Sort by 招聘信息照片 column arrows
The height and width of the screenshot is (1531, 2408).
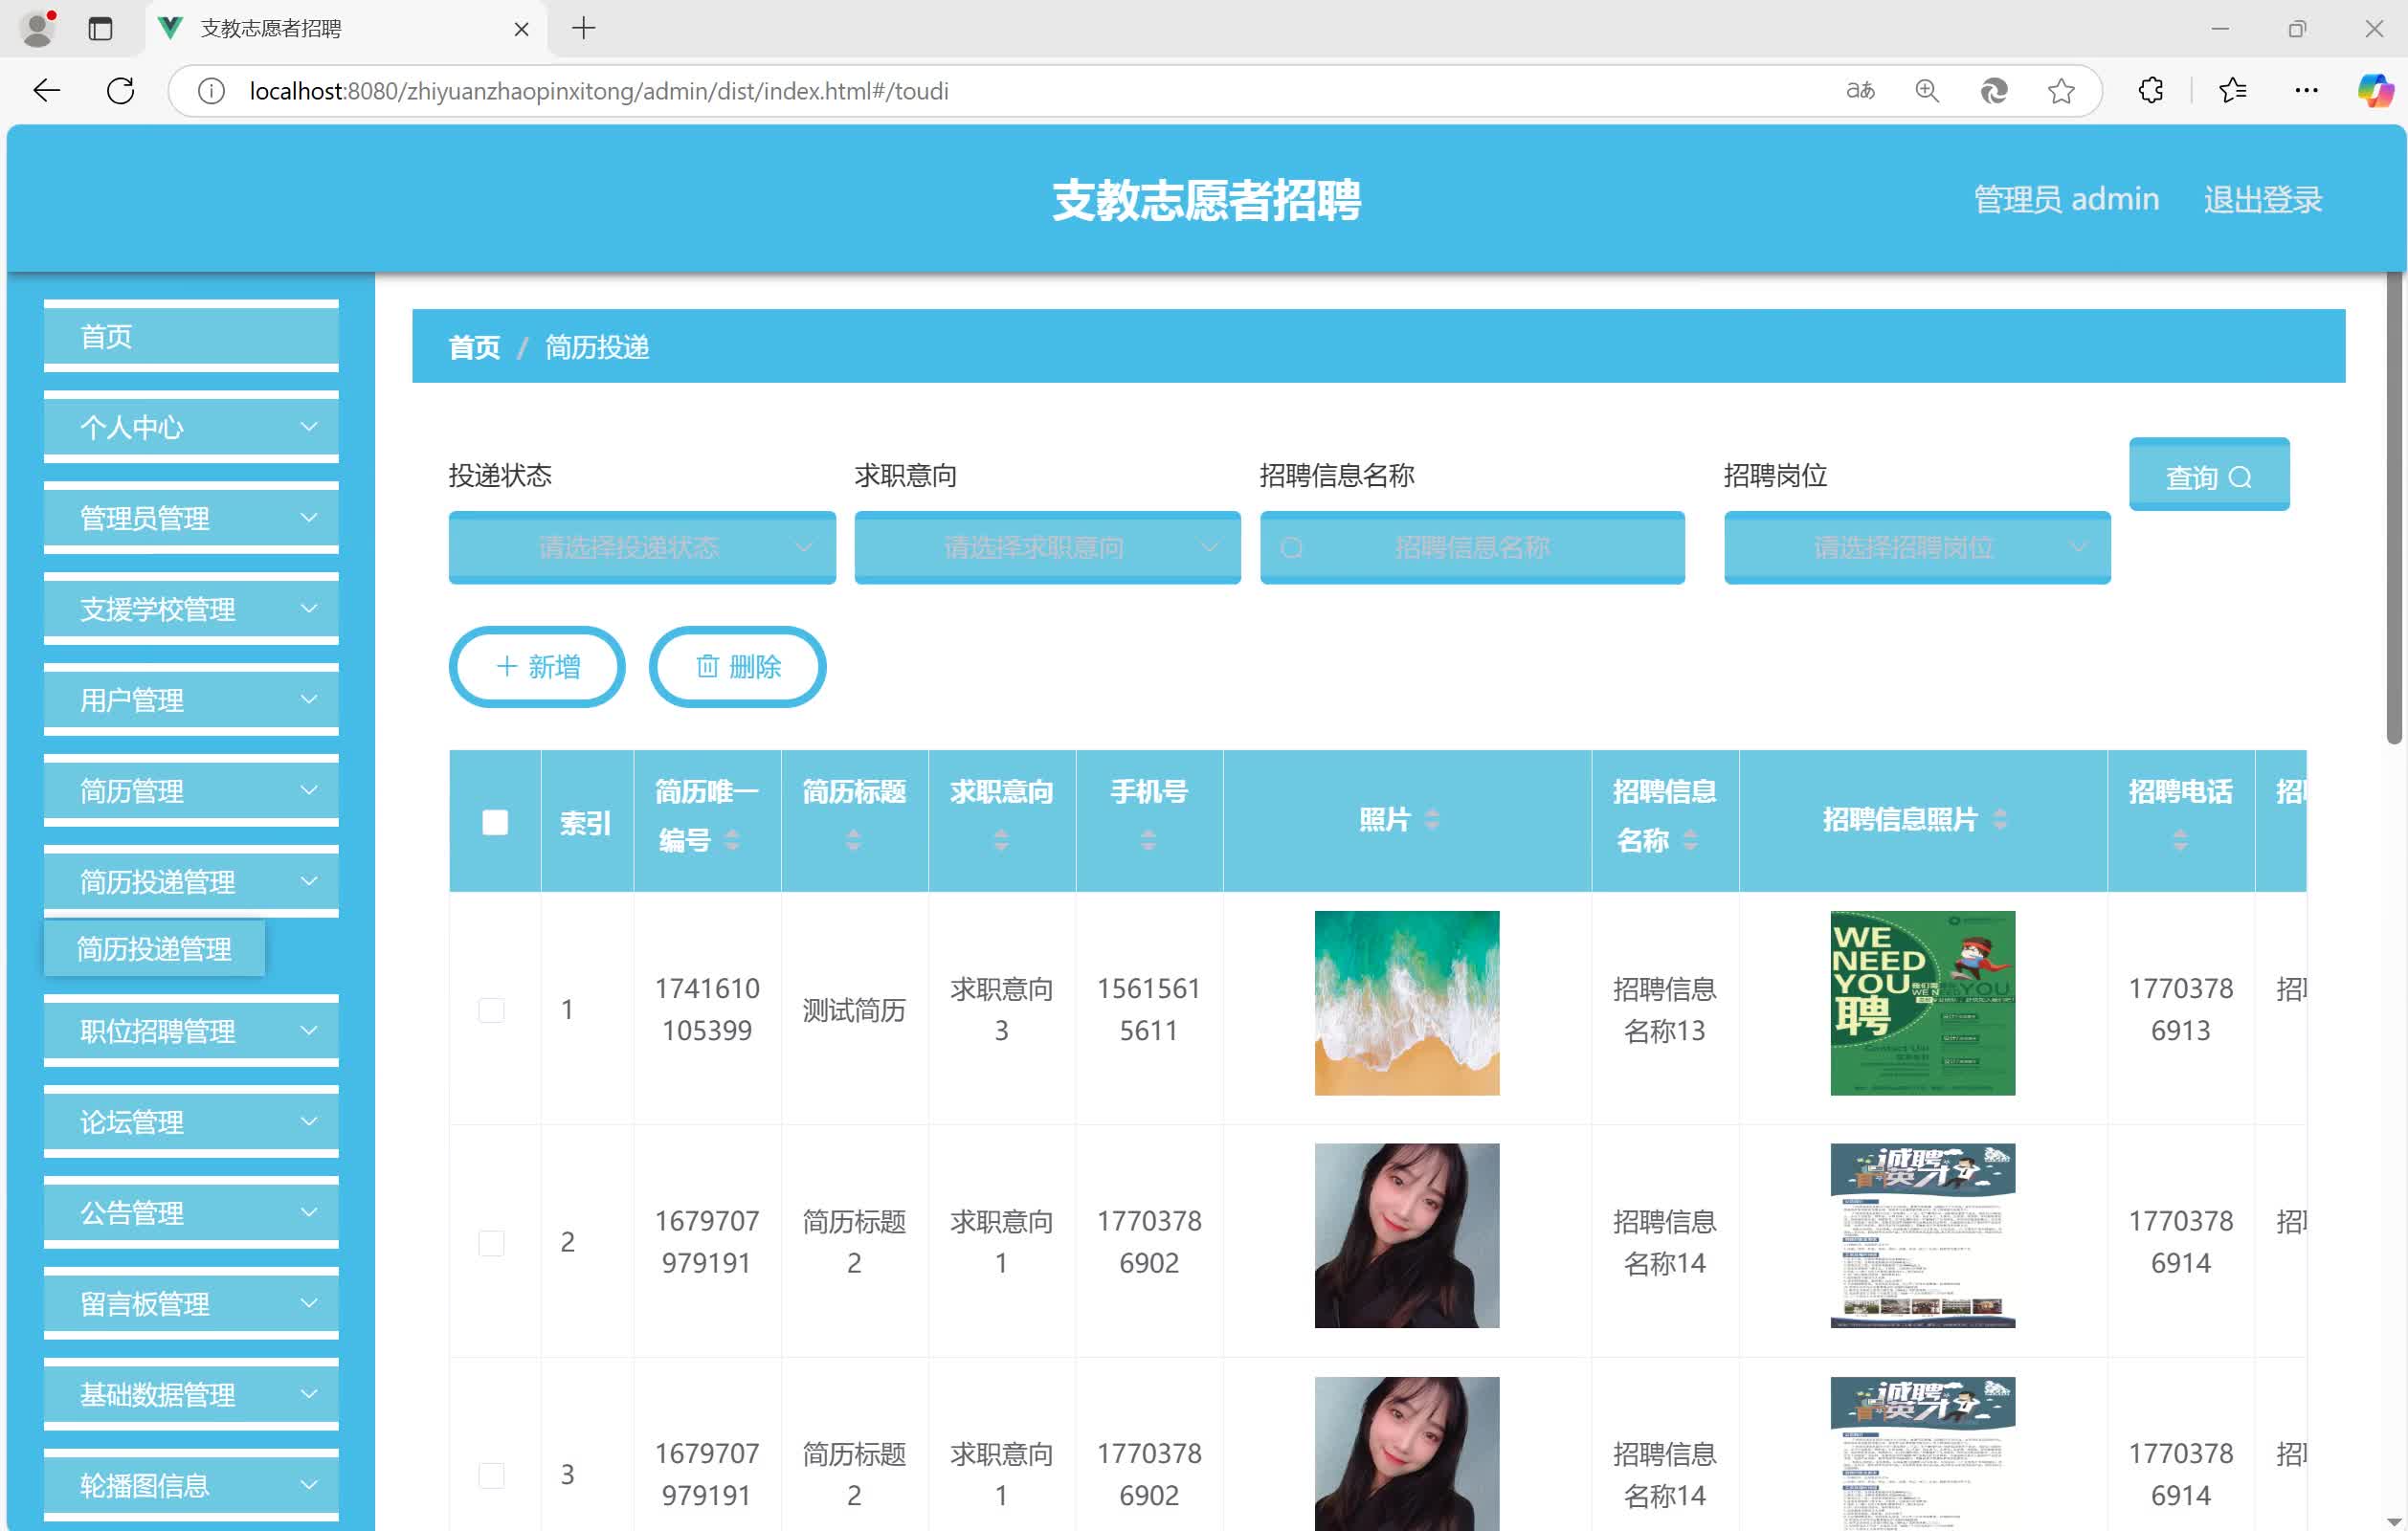tap(2000, 820)
